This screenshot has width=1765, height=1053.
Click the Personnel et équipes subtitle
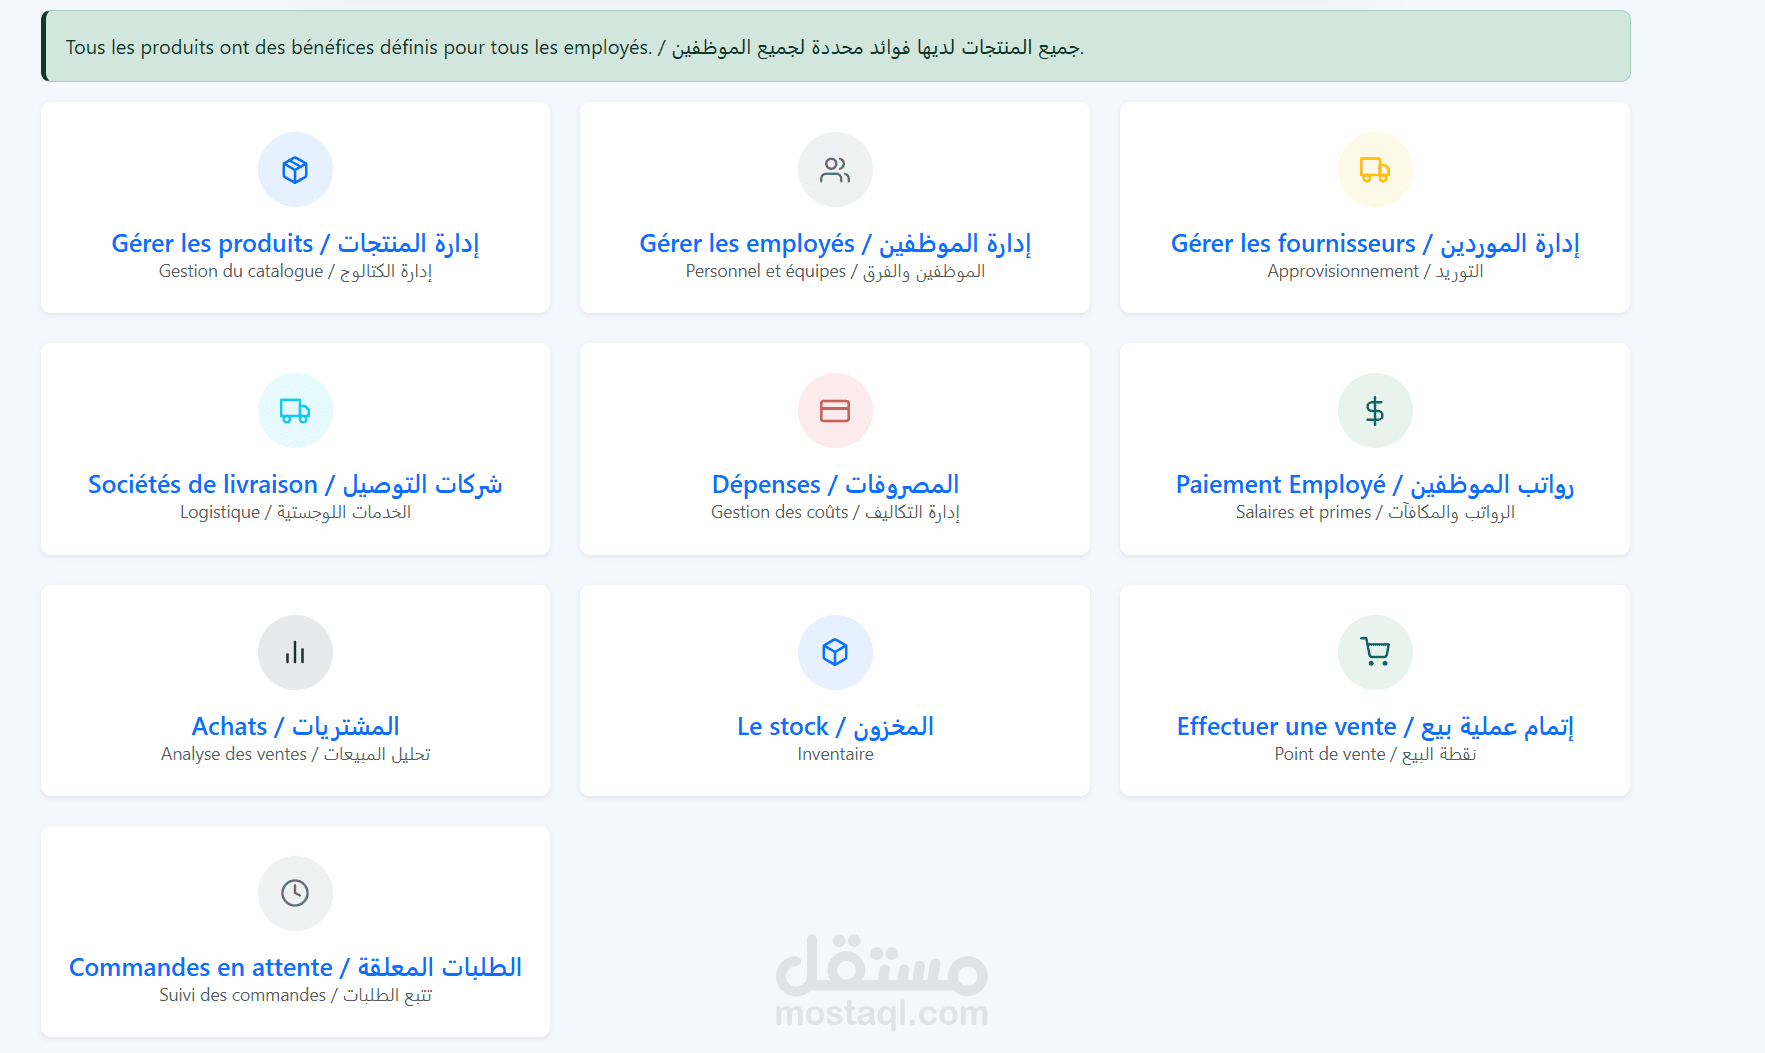835,271
